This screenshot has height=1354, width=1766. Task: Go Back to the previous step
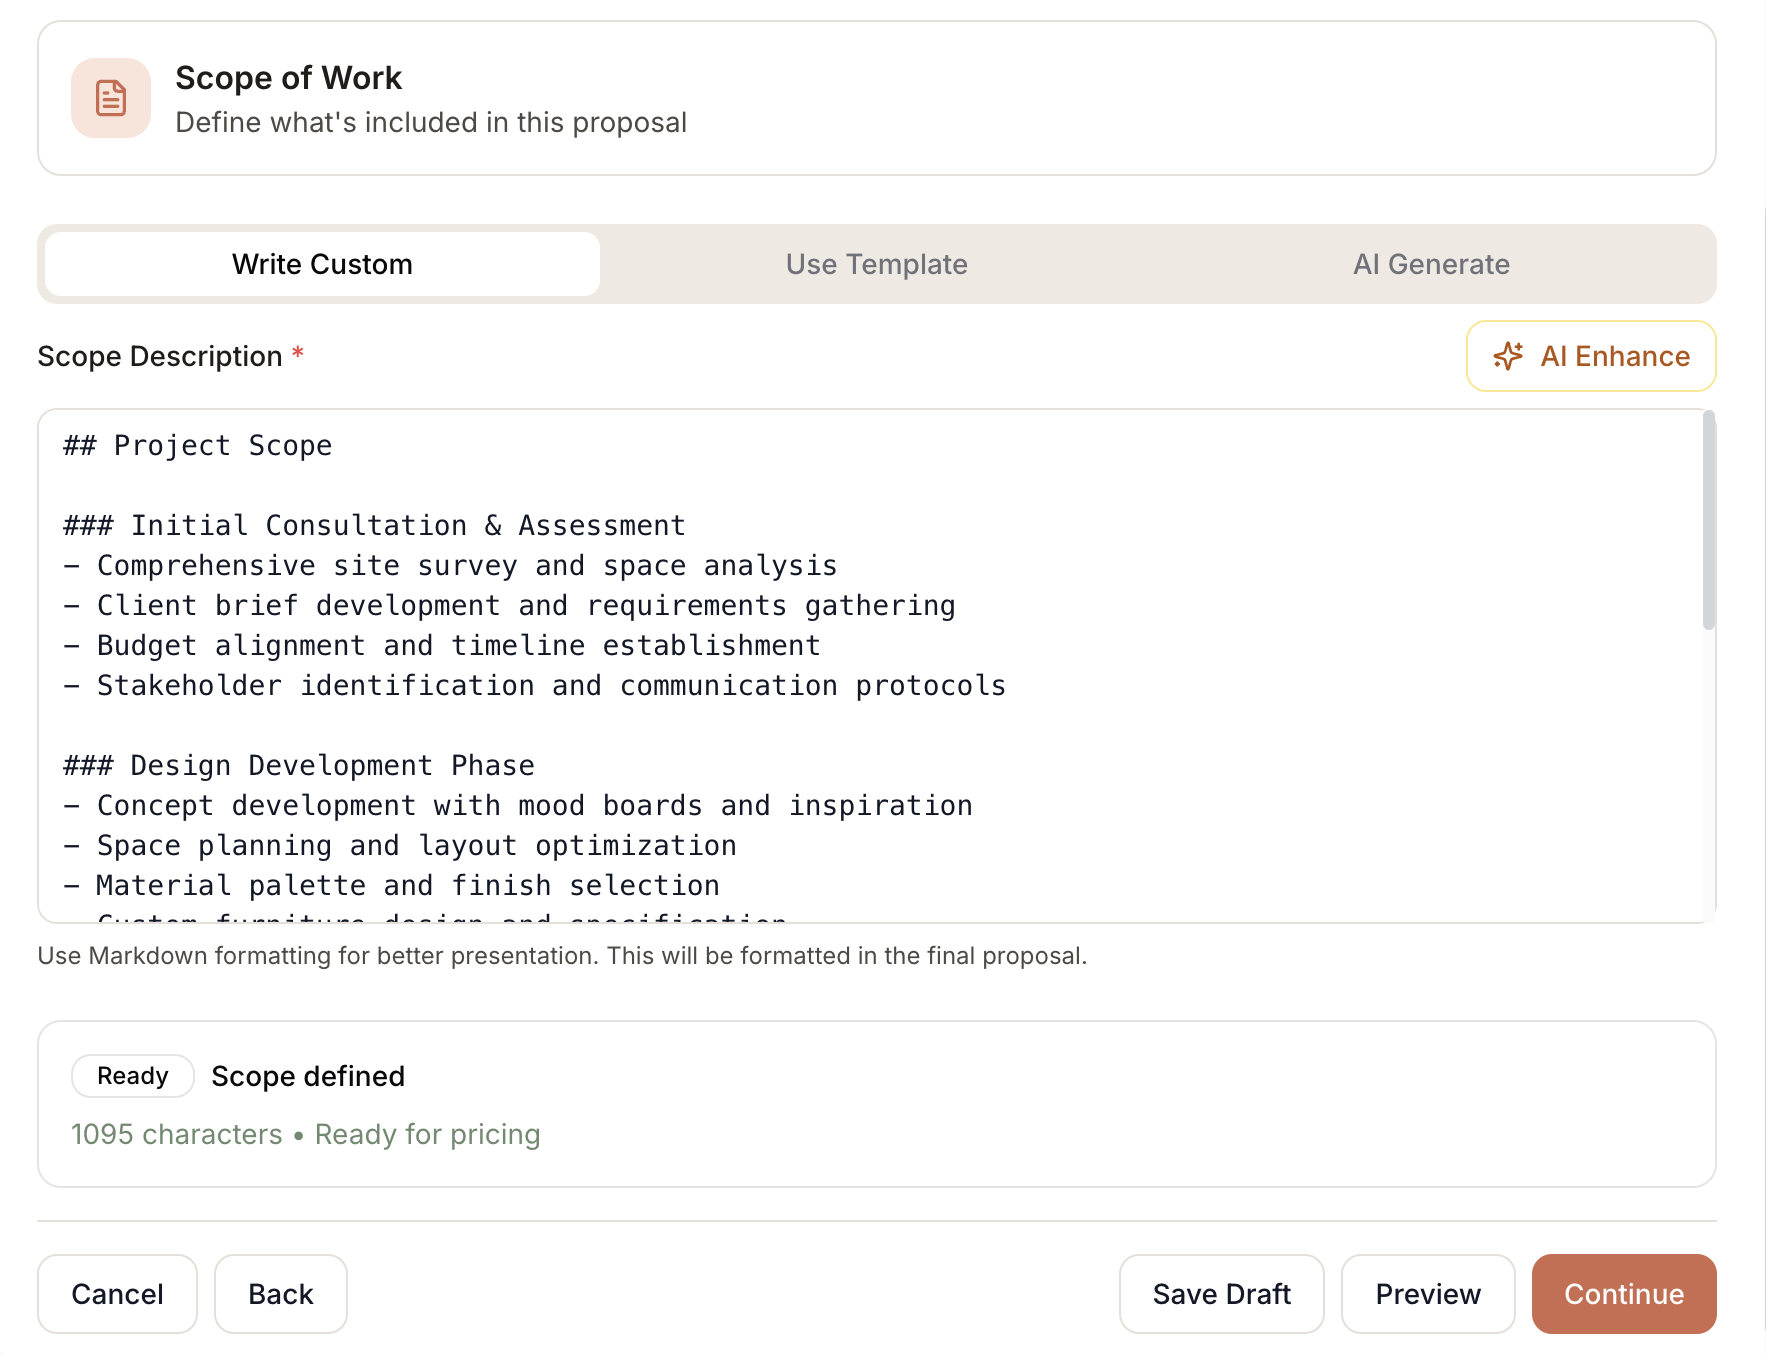(280, 1293)
